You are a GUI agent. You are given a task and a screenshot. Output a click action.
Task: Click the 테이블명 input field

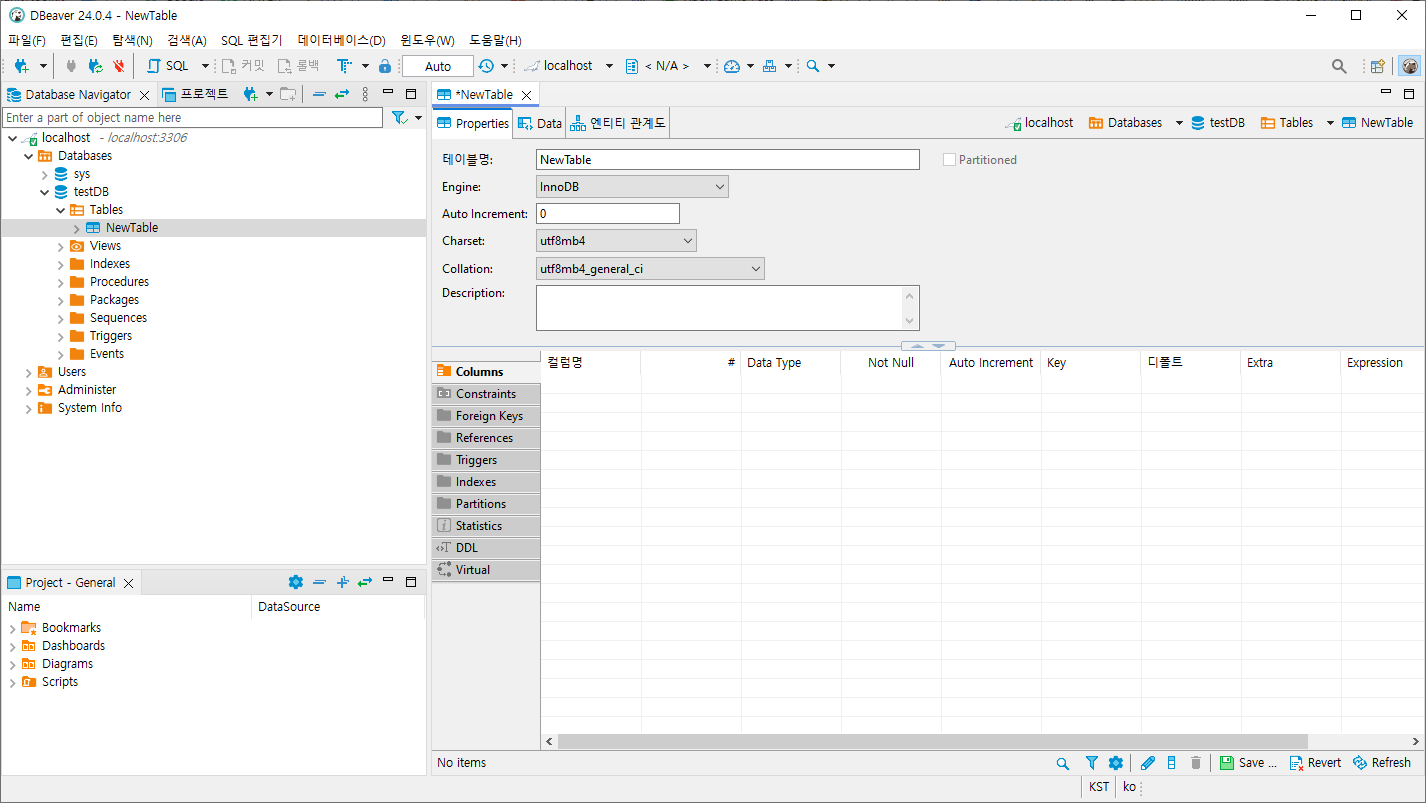tap(728, 160)
